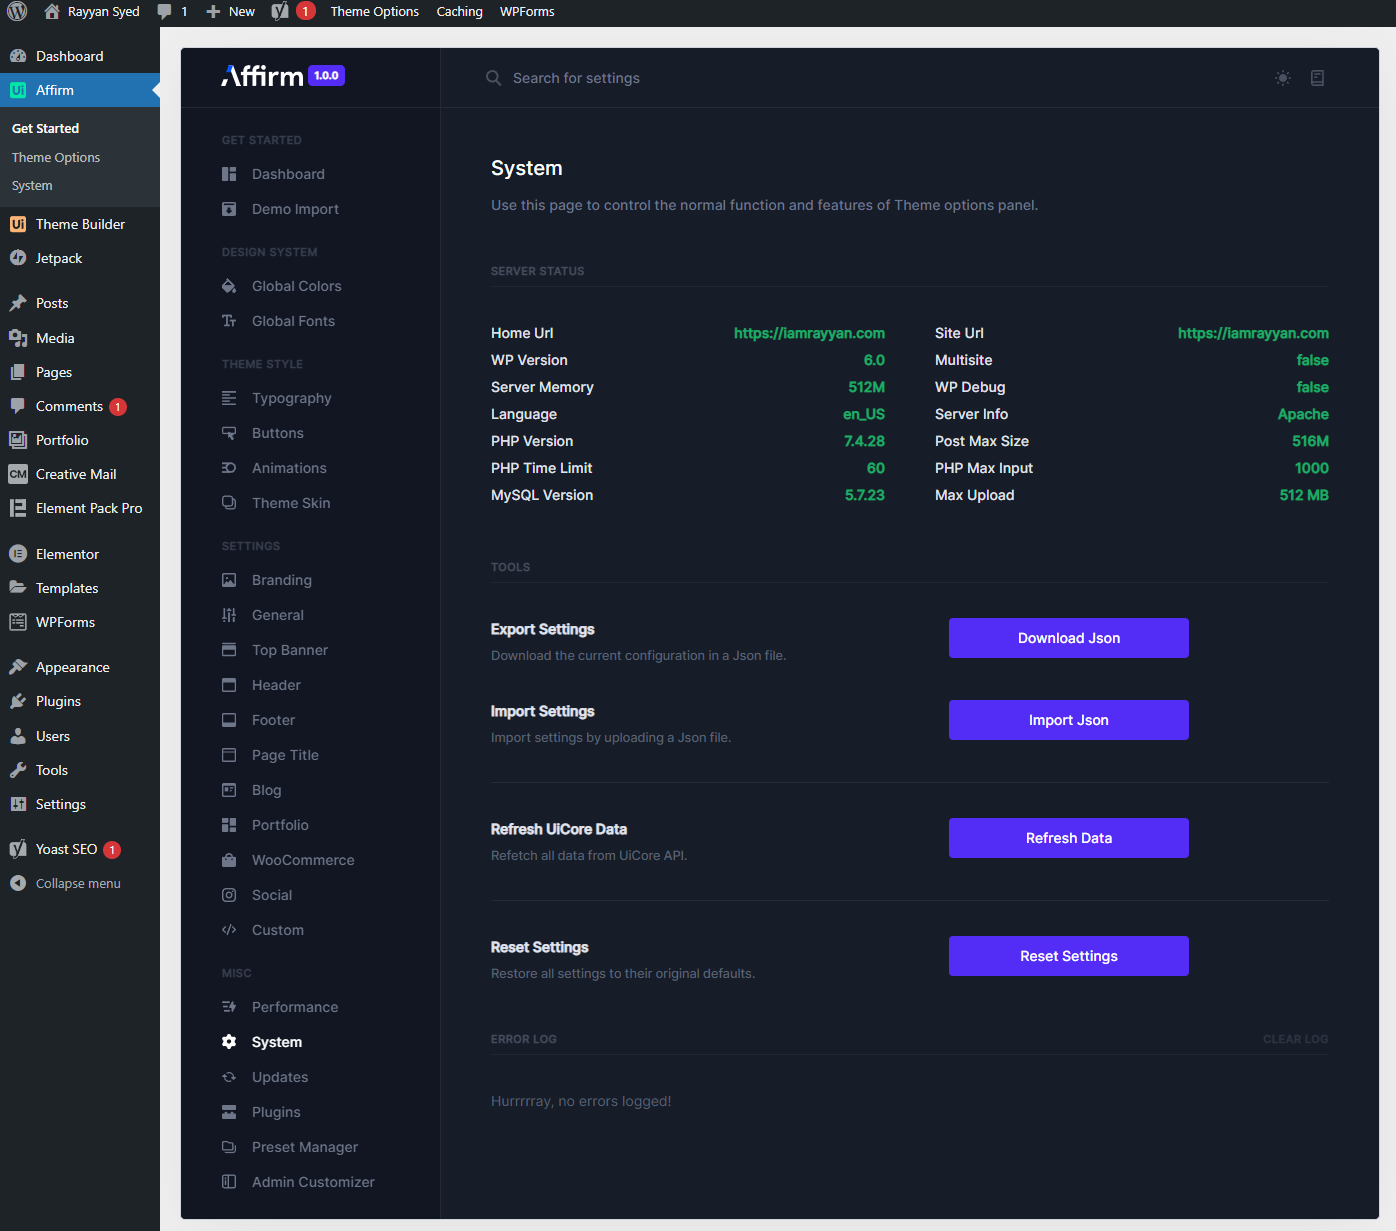Open Posts in WordPress sidebar
Screen dimensions: 1396x1231
coord(80,303)
